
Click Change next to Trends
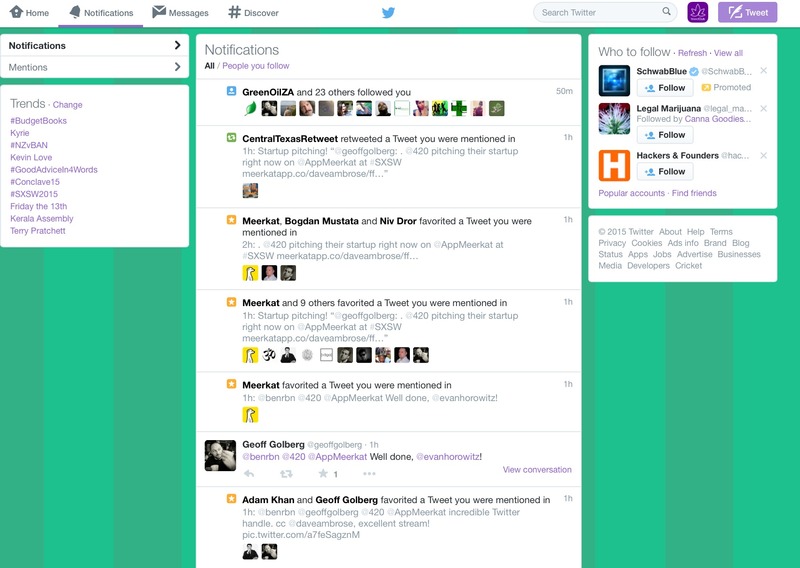point(67,105)
